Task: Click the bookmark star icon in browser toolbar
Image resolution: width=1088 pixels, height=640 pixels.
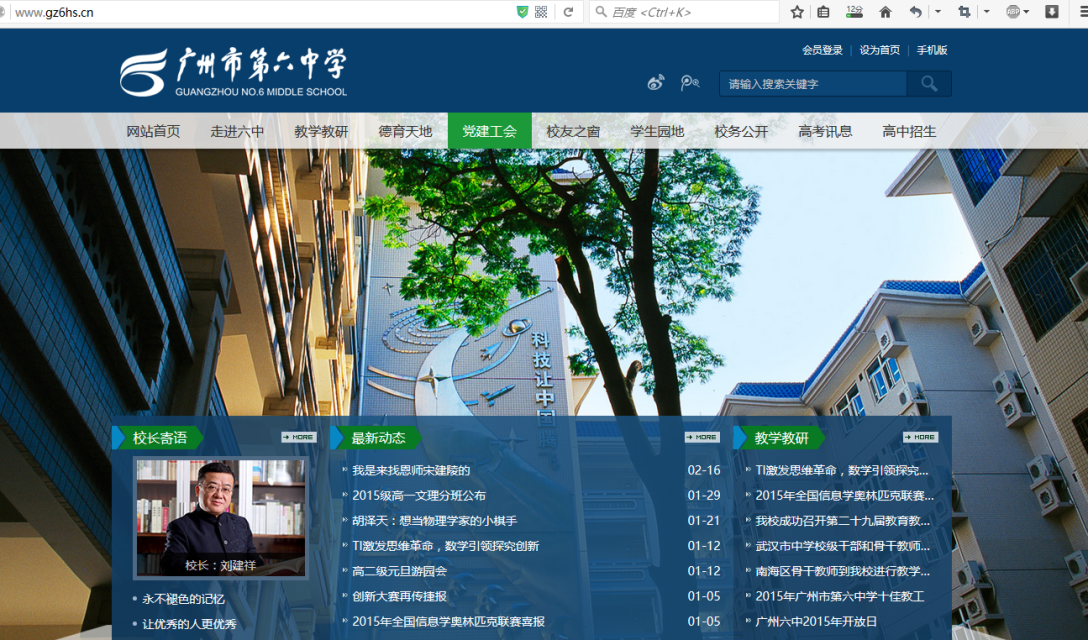Action: tap(797, 12)
